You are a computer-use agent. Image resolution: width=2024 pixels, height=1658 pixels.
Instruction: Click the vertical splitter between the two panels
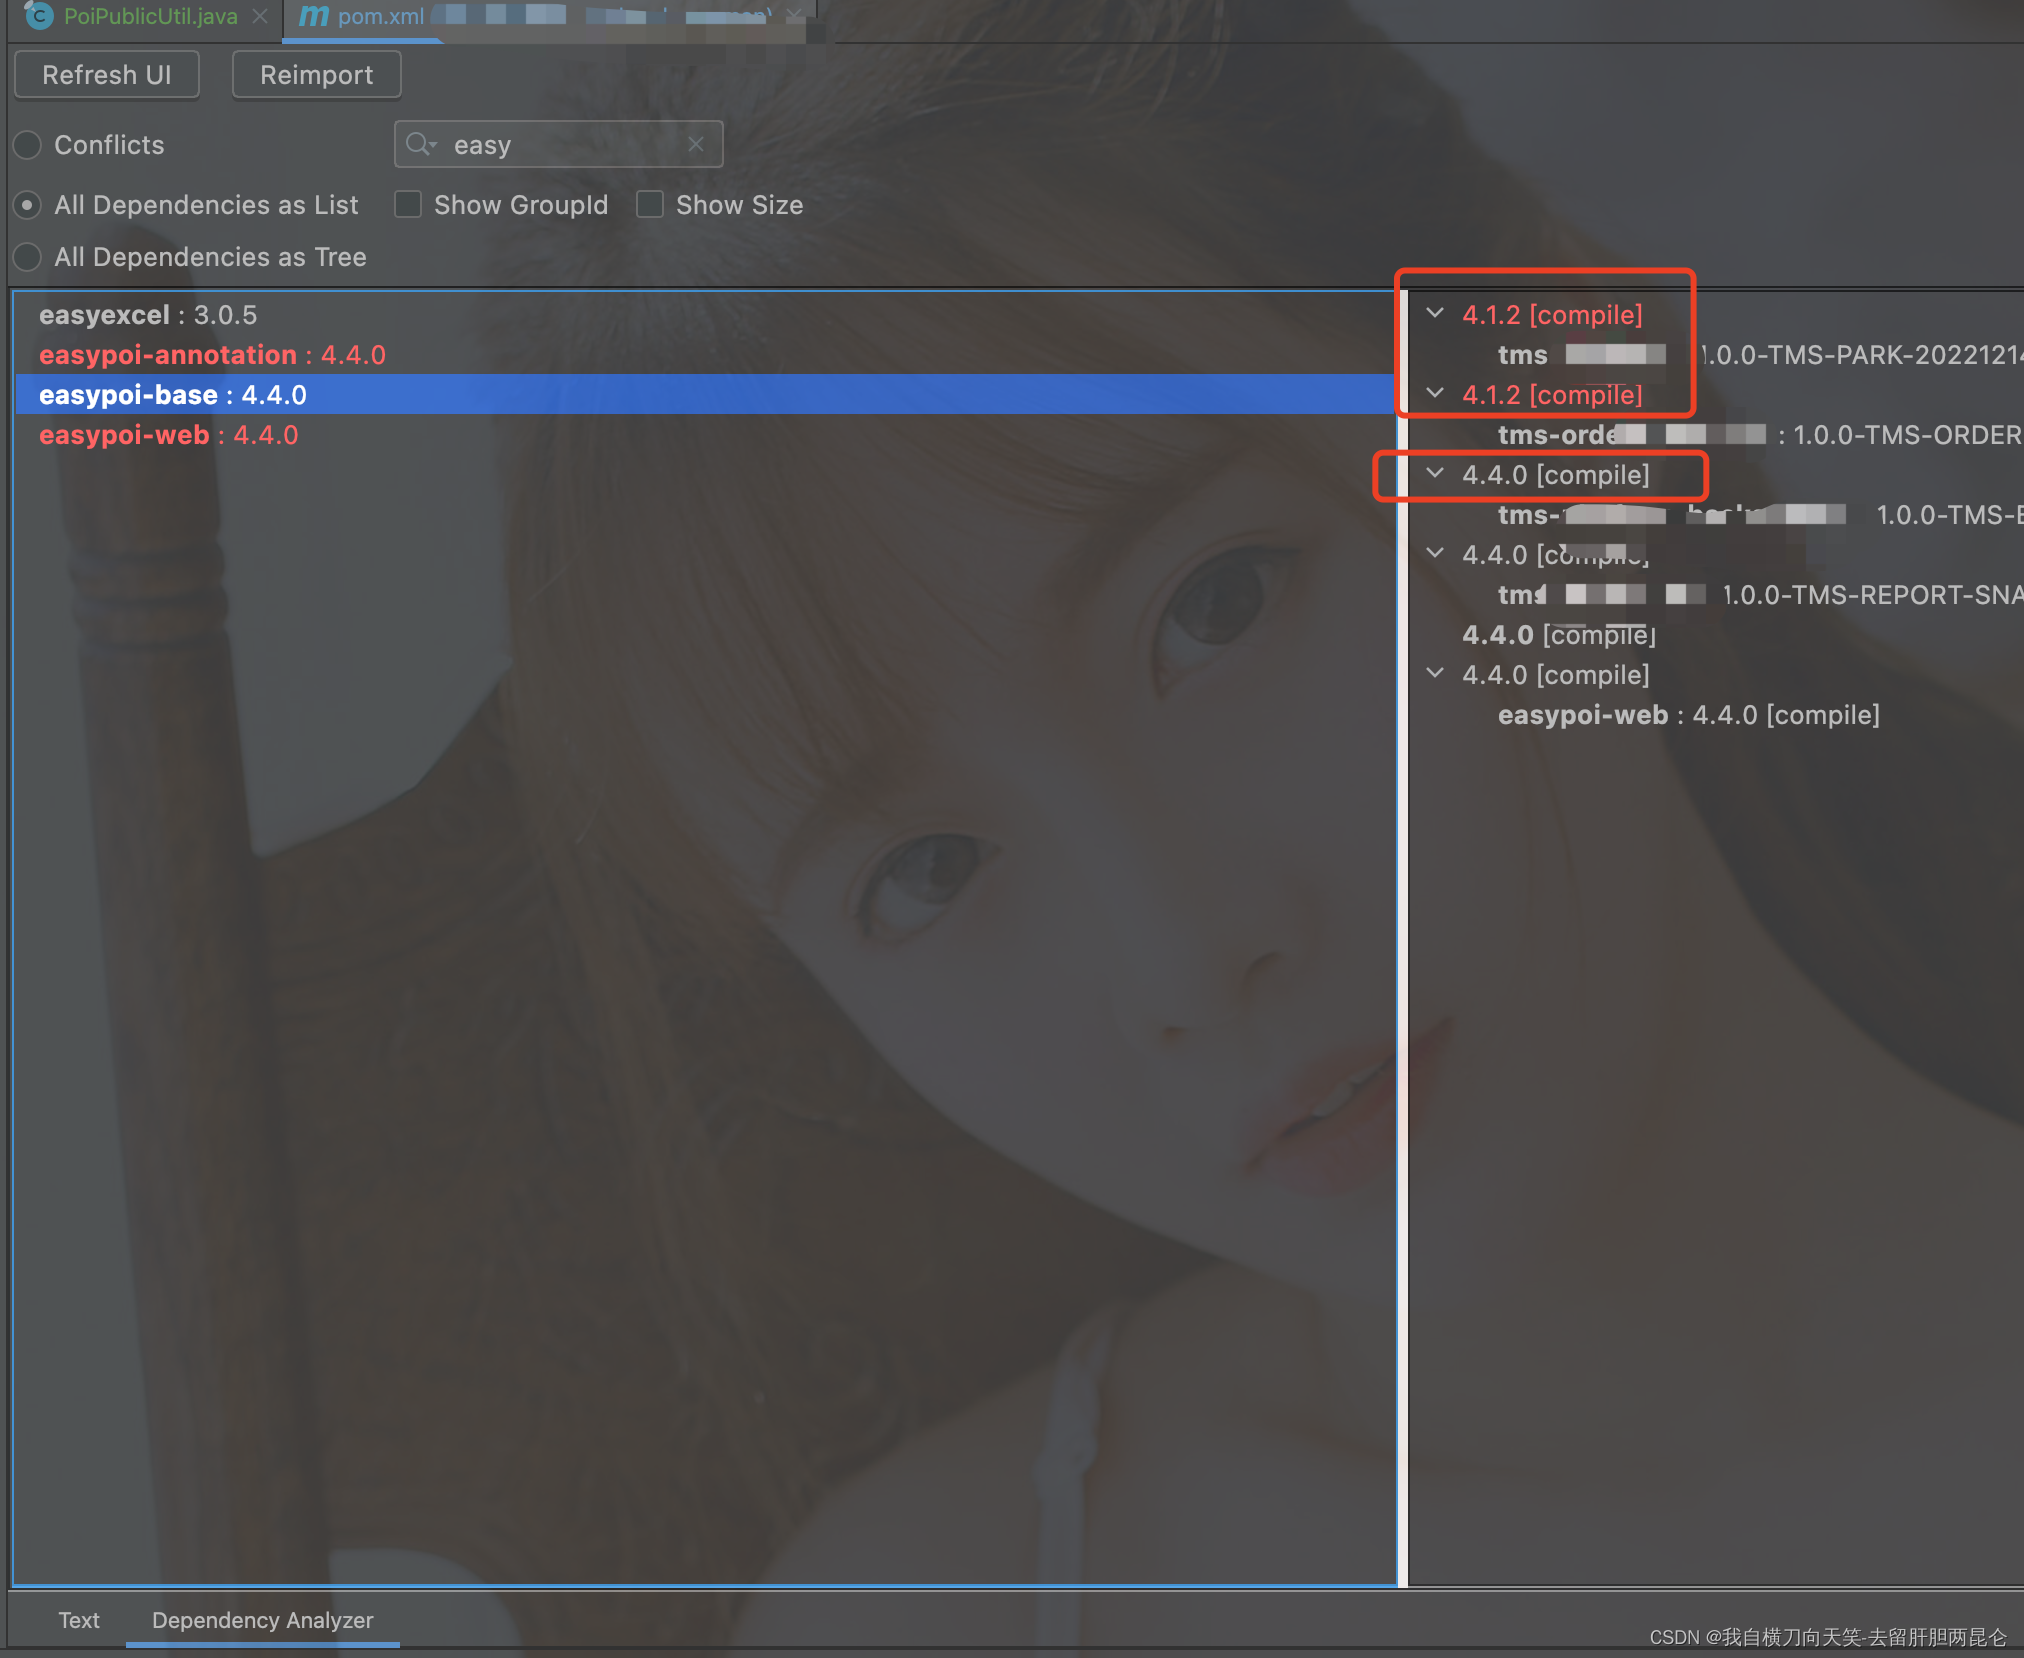point(1402,938)
